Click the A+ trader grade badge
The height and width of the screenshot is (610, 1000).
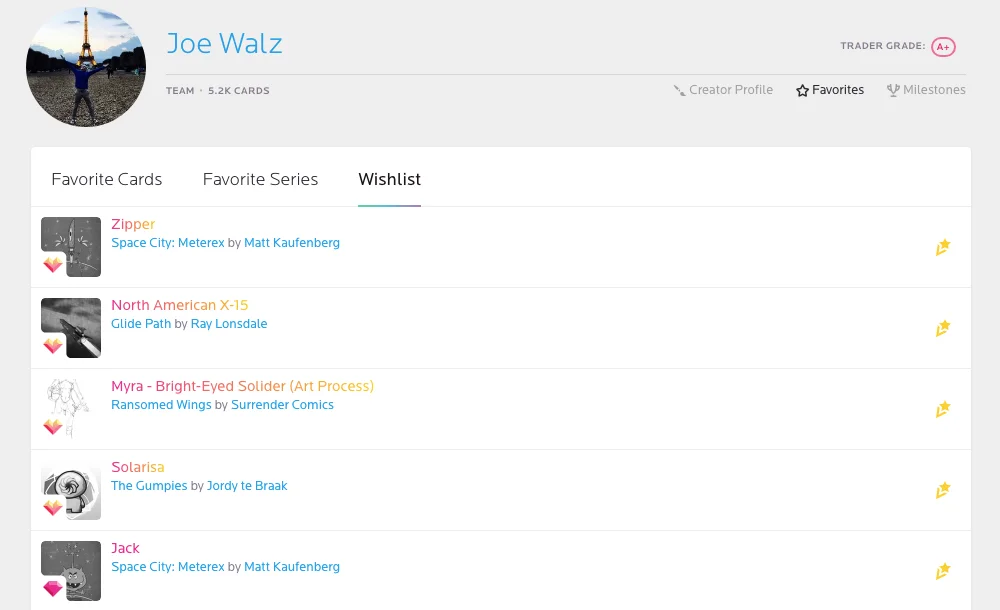(943, 47)
